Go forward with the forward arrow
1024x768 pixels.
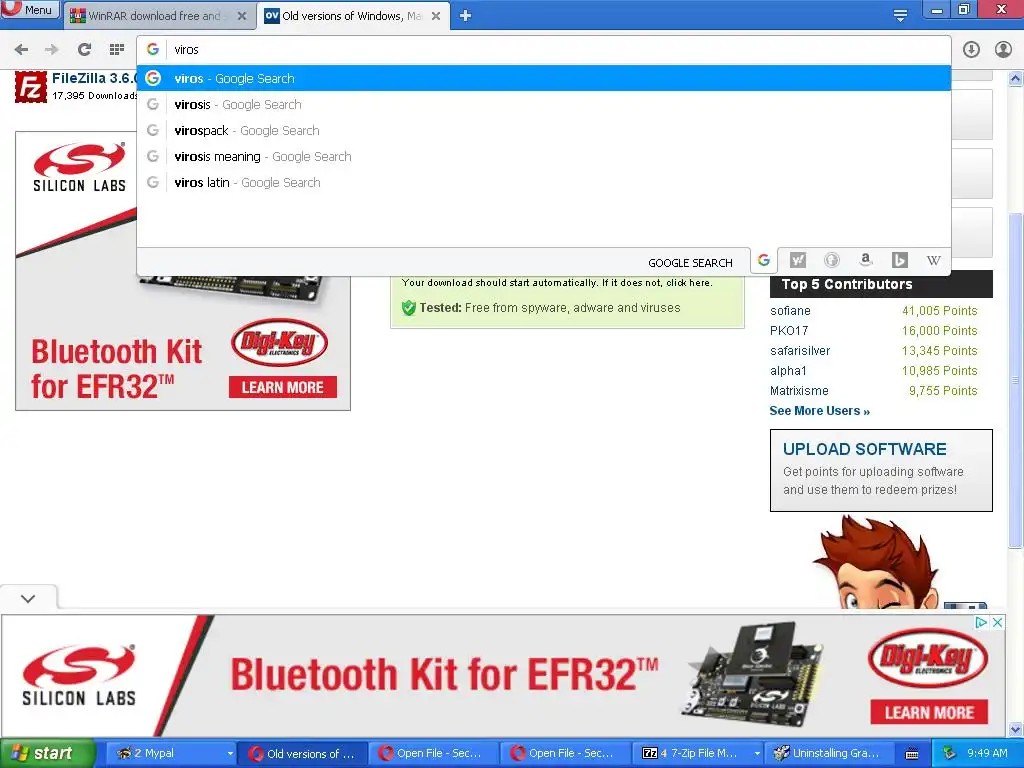[x=52, y=50]
